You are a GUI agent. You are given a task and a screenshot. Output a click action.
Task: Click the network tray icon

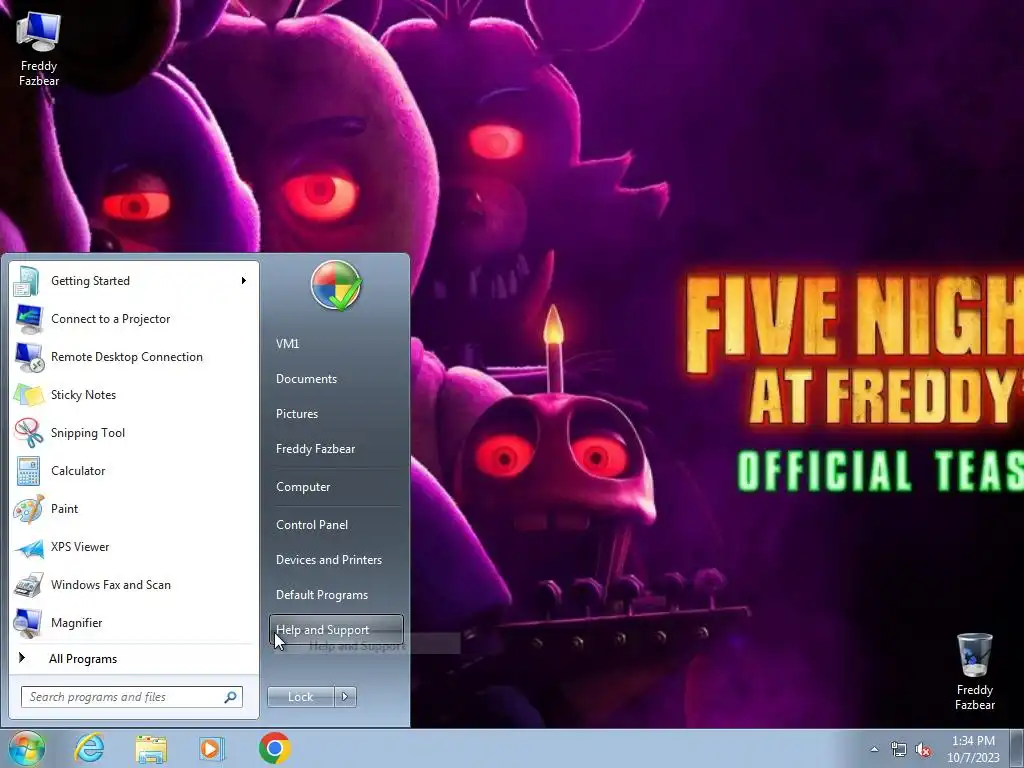899,749
